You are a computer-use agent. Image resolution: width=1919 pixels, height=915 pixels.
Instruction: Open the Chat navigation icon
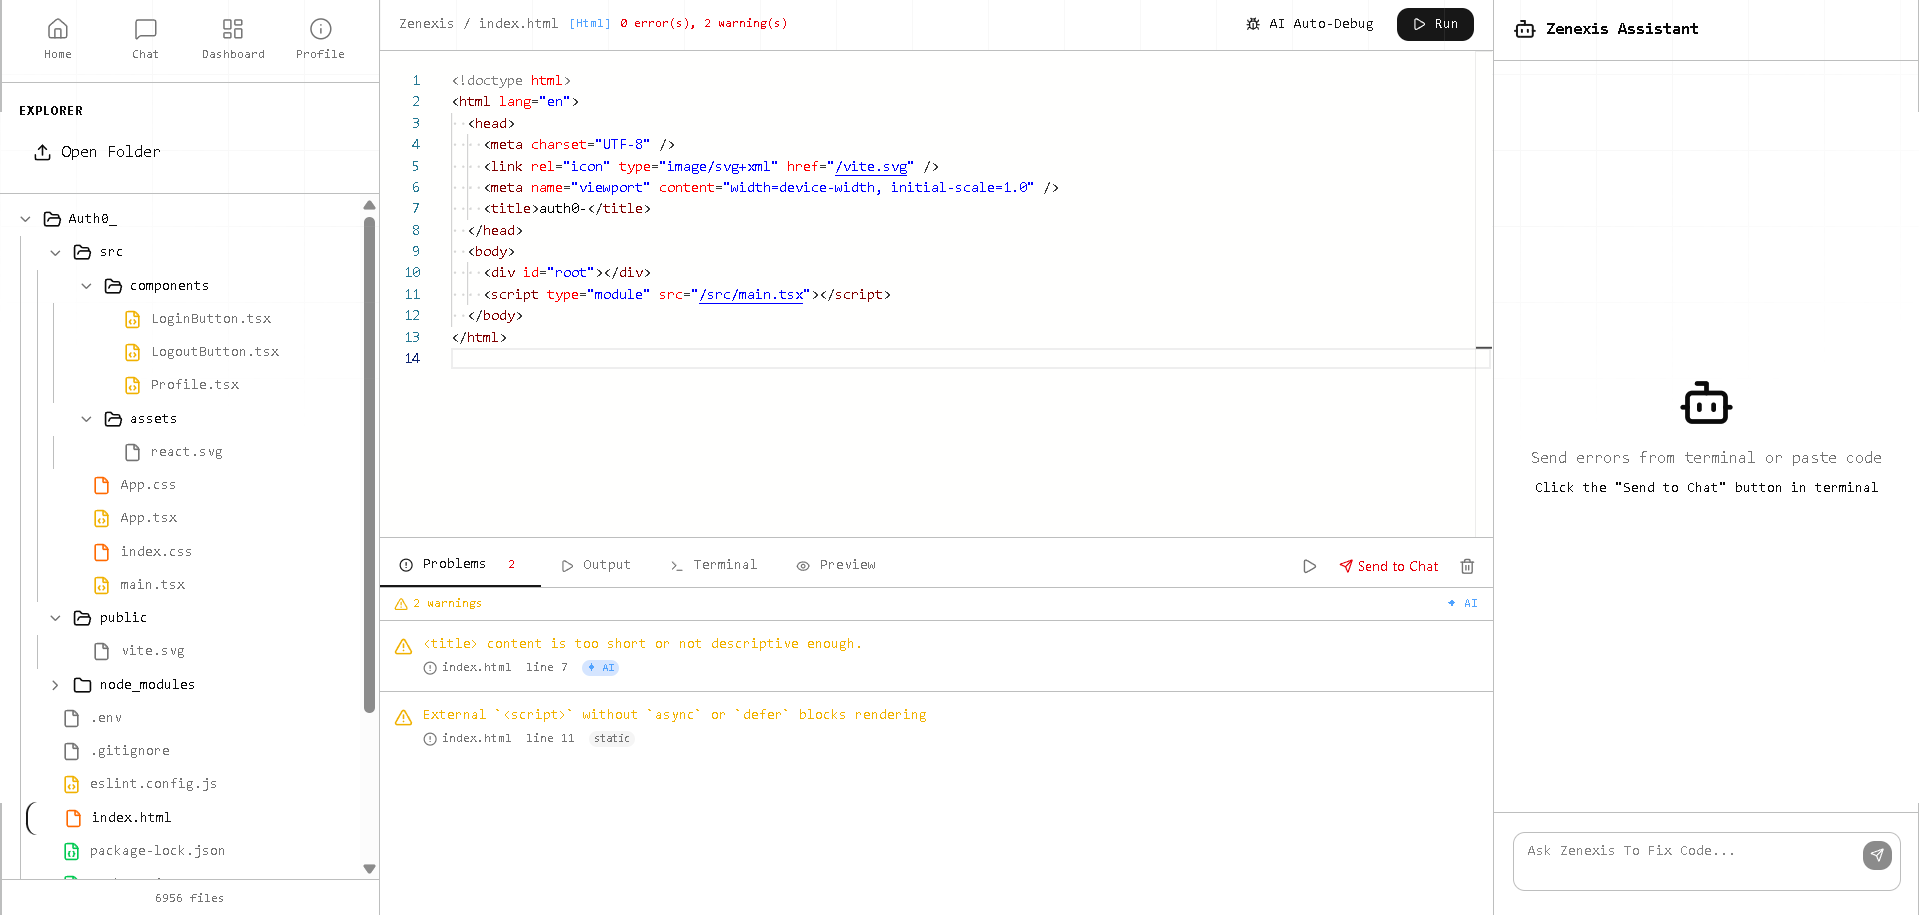tap(145, 29)
